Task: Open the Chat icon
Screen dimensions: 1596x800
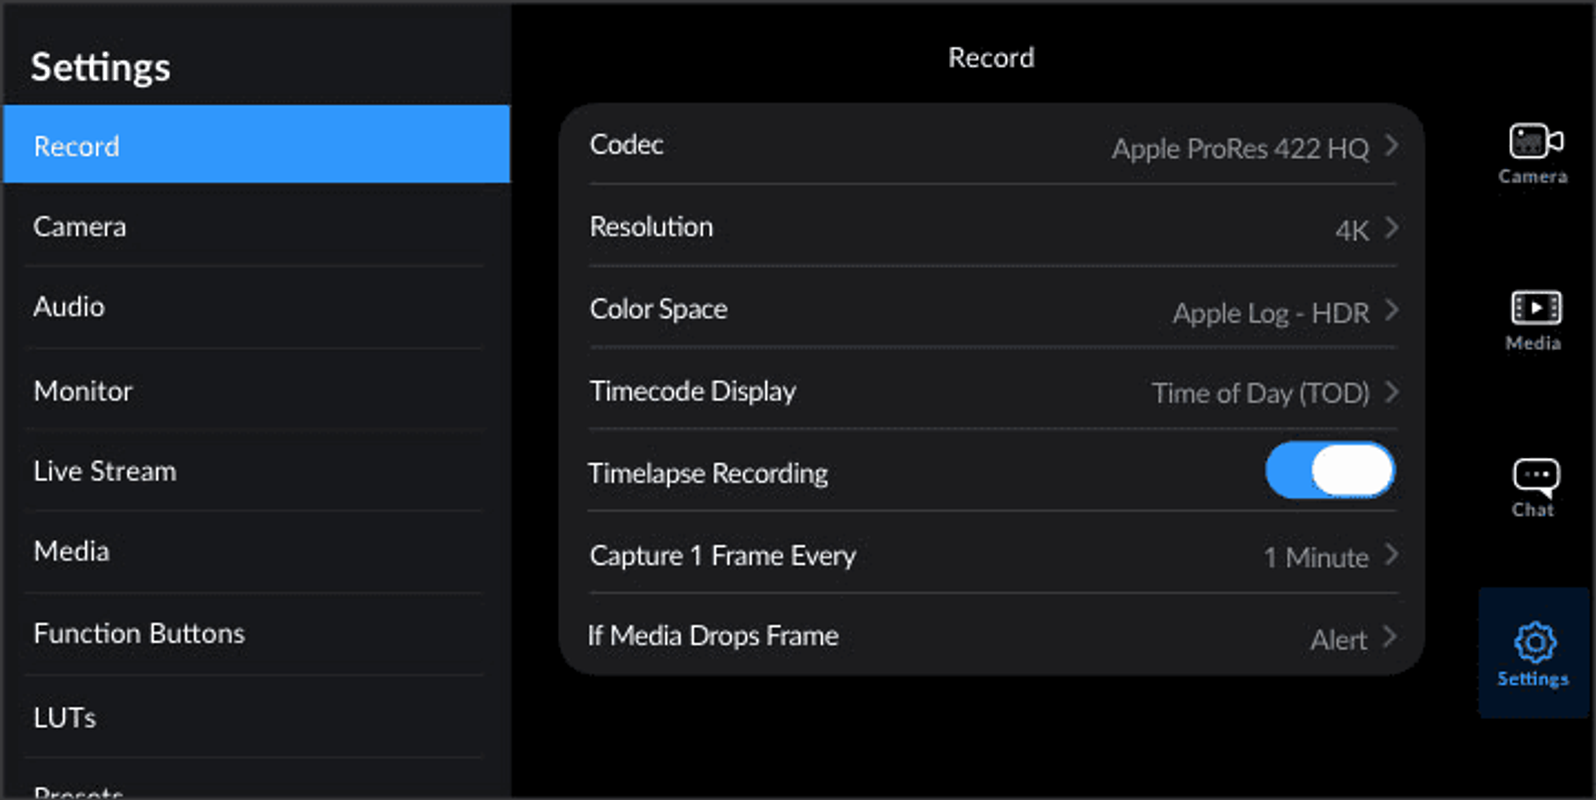Action: tap(1535, 476)
